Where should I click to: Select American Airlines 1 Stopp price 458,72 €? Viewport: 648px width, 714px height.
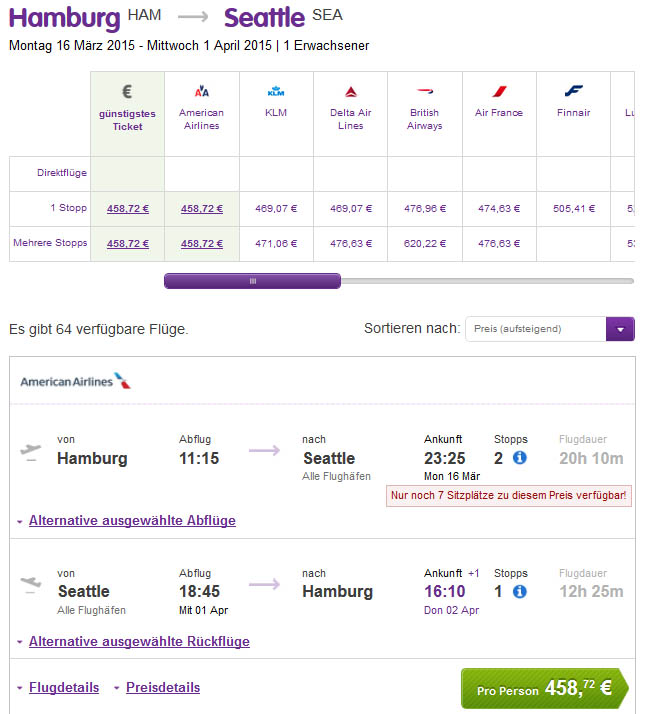pyautogui.click(x=202, y=209)
